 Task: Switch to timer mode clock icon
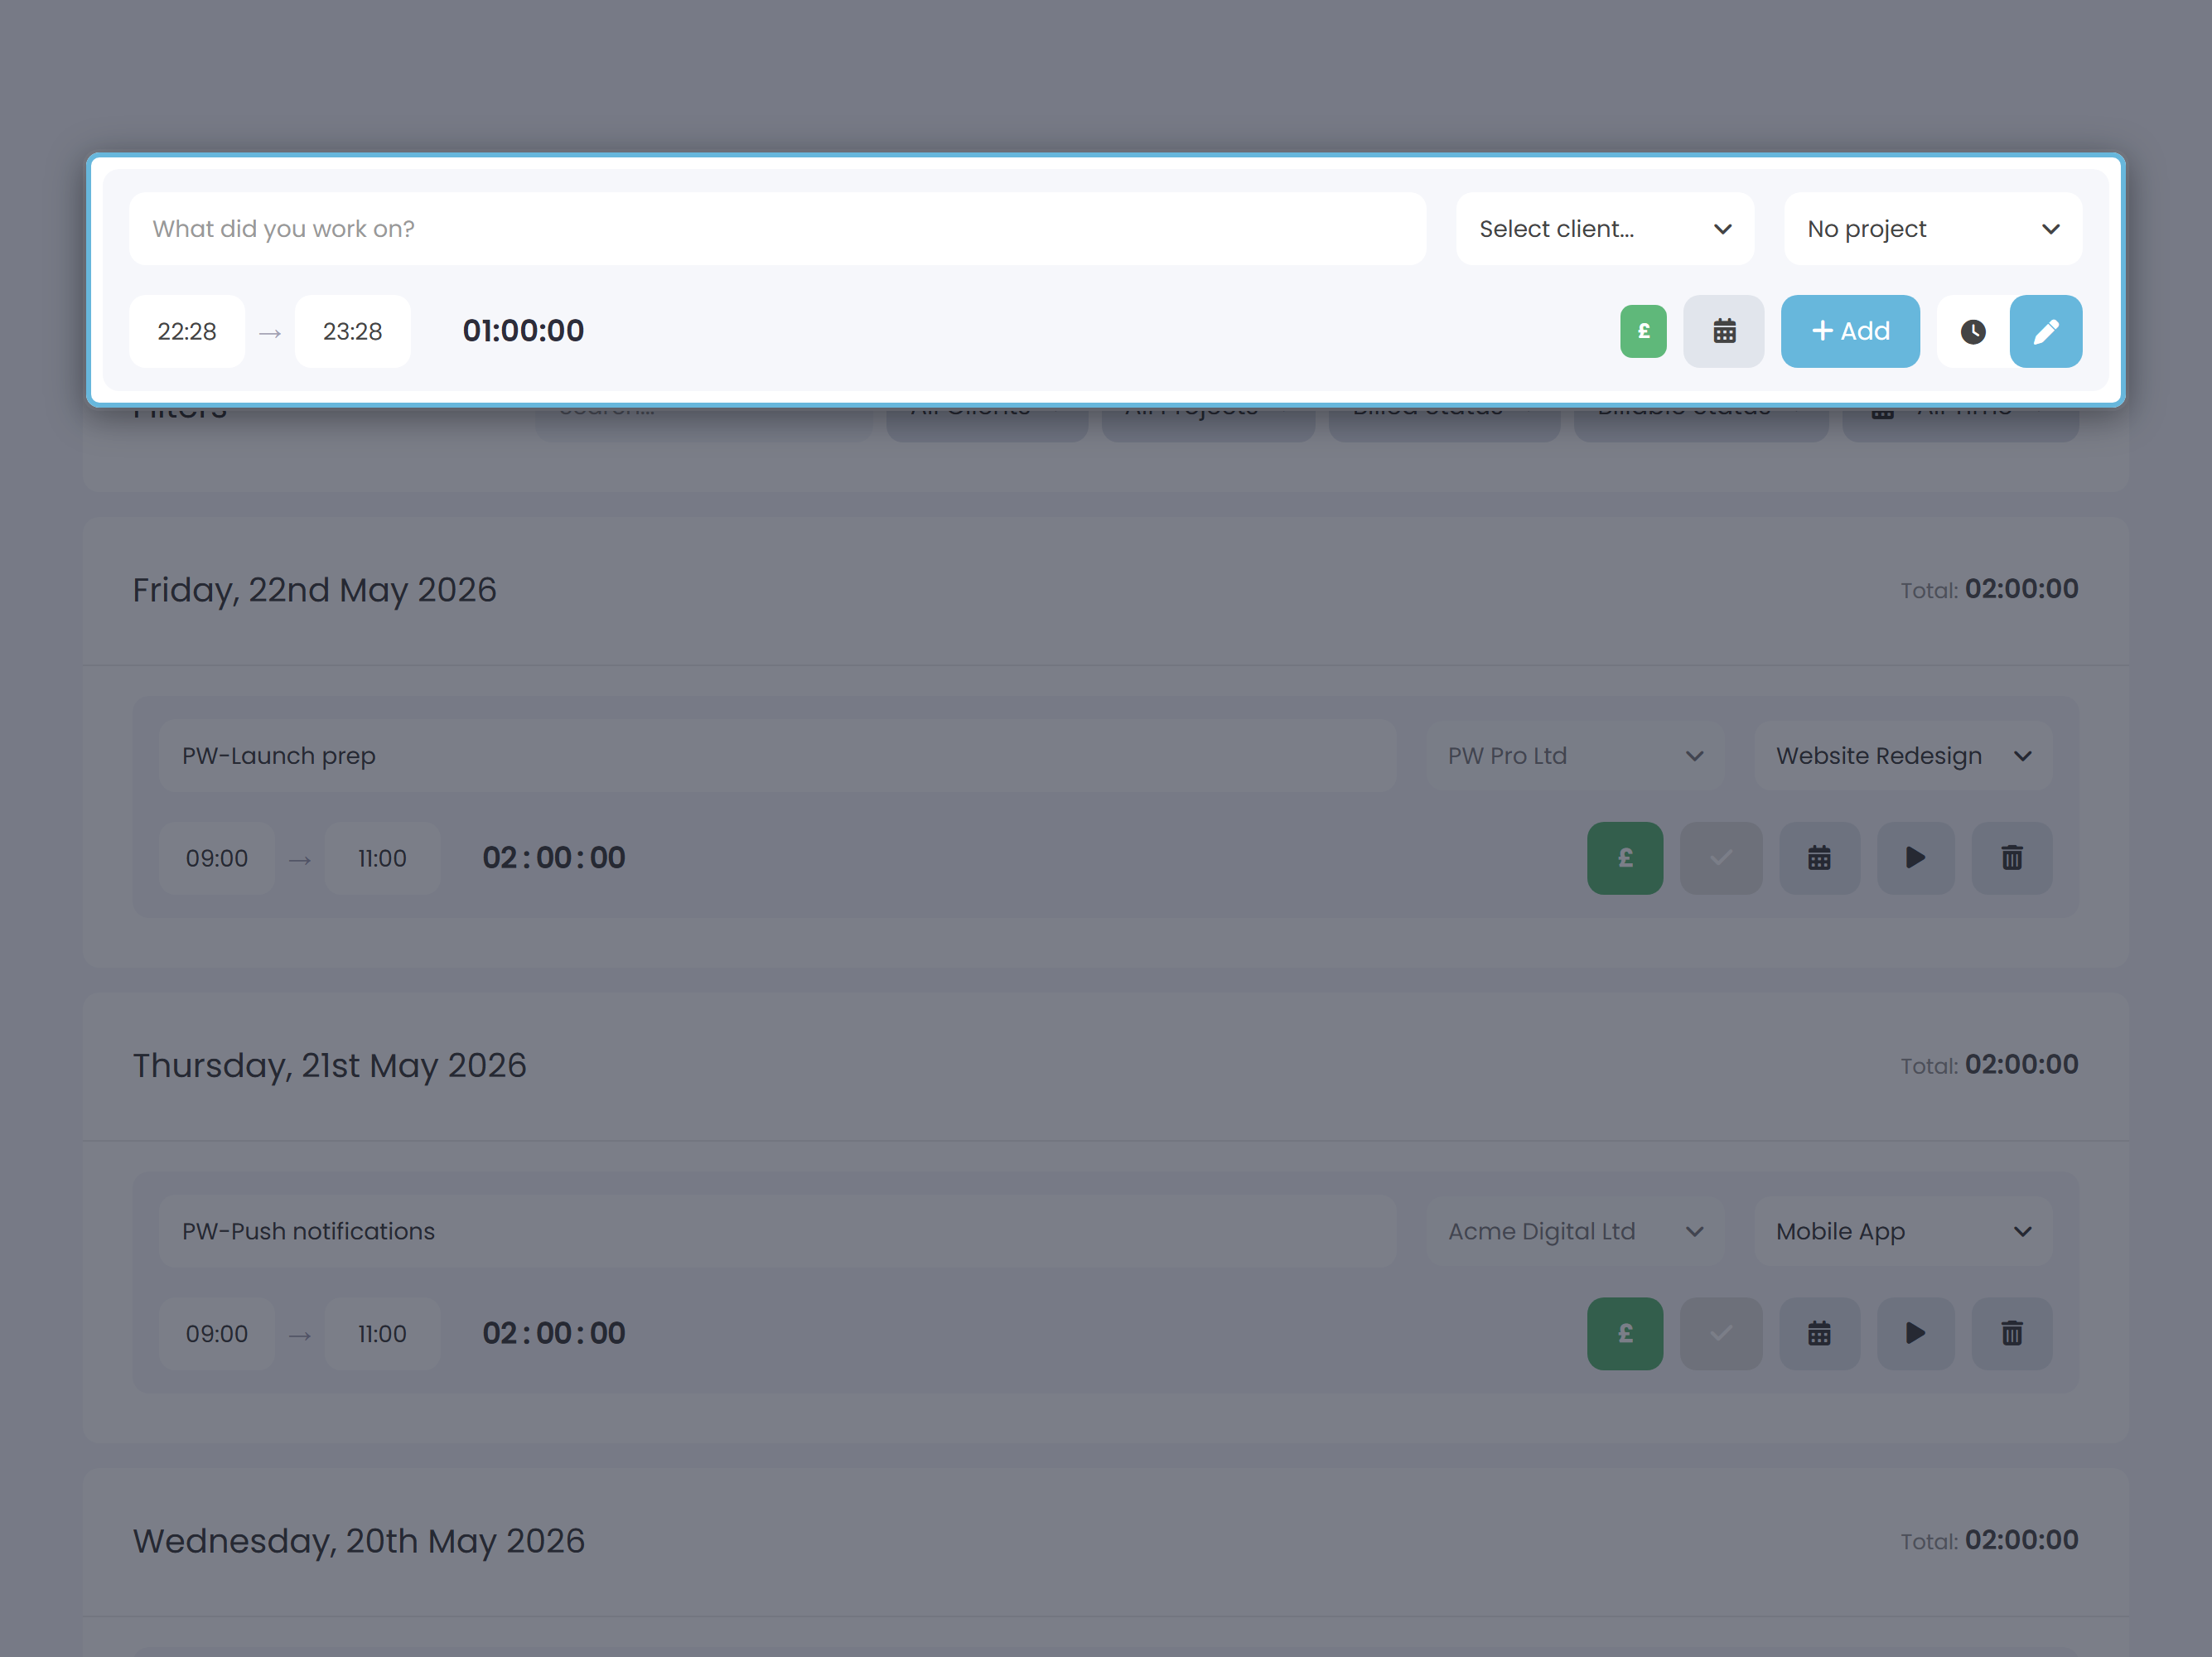pos(1973,331)
